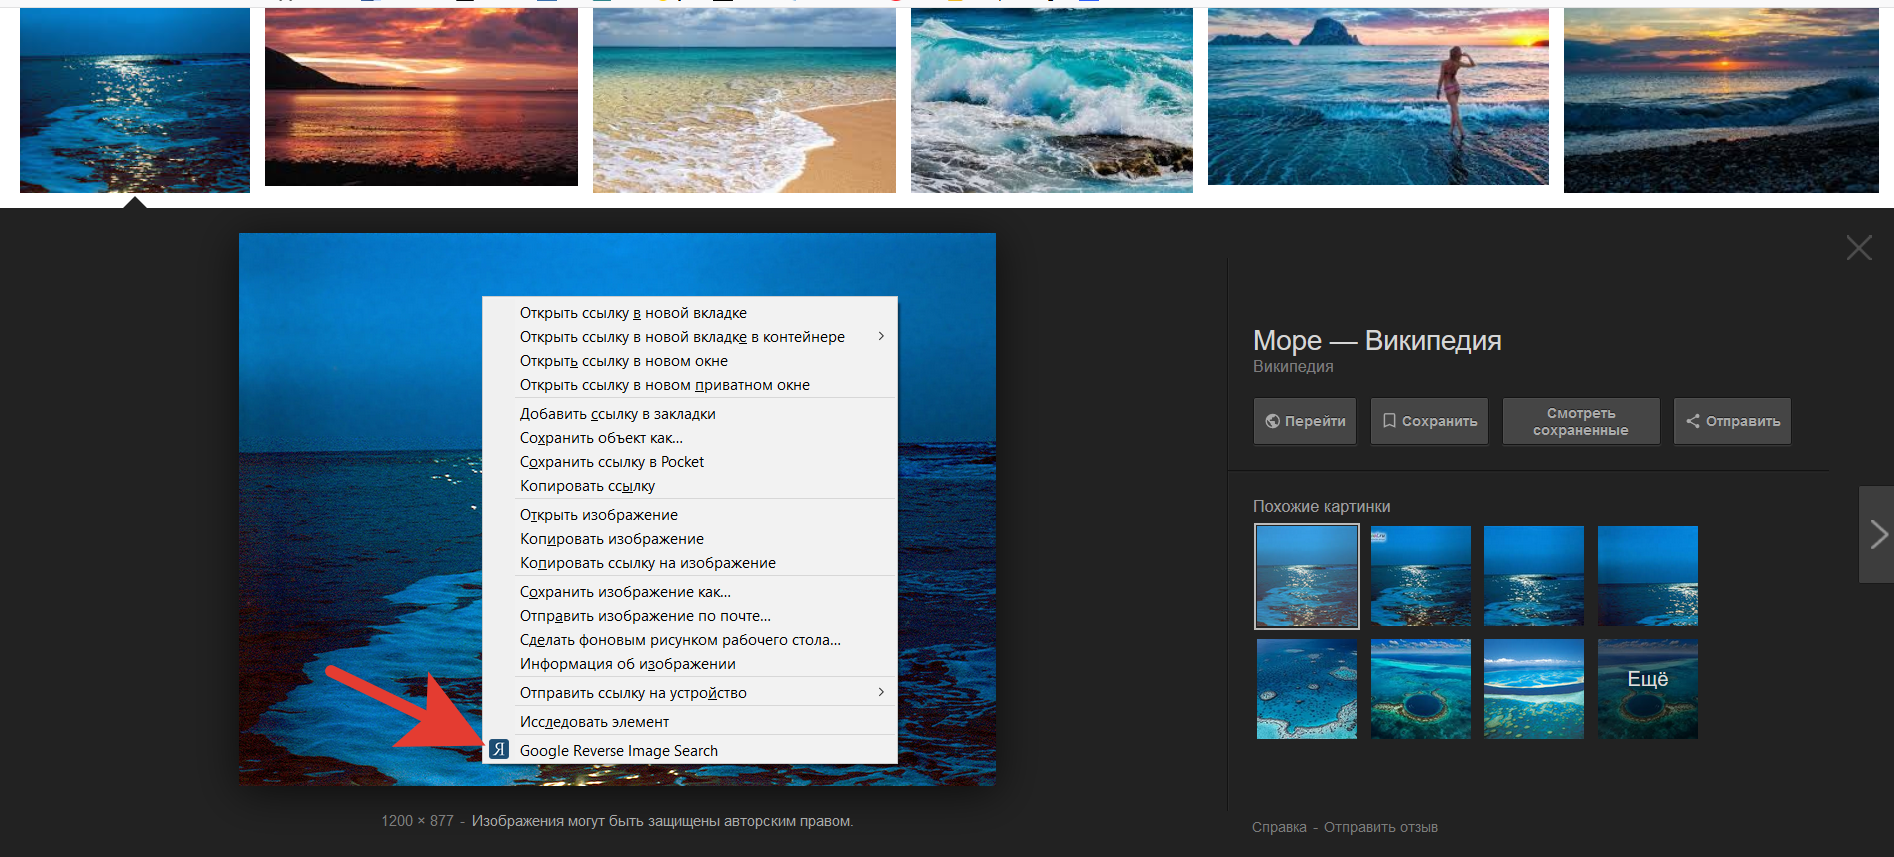Choose 'Сохранить изображение как...' menu entry
The height and width of the screenshot is (857, 1894).
[625, 592]
